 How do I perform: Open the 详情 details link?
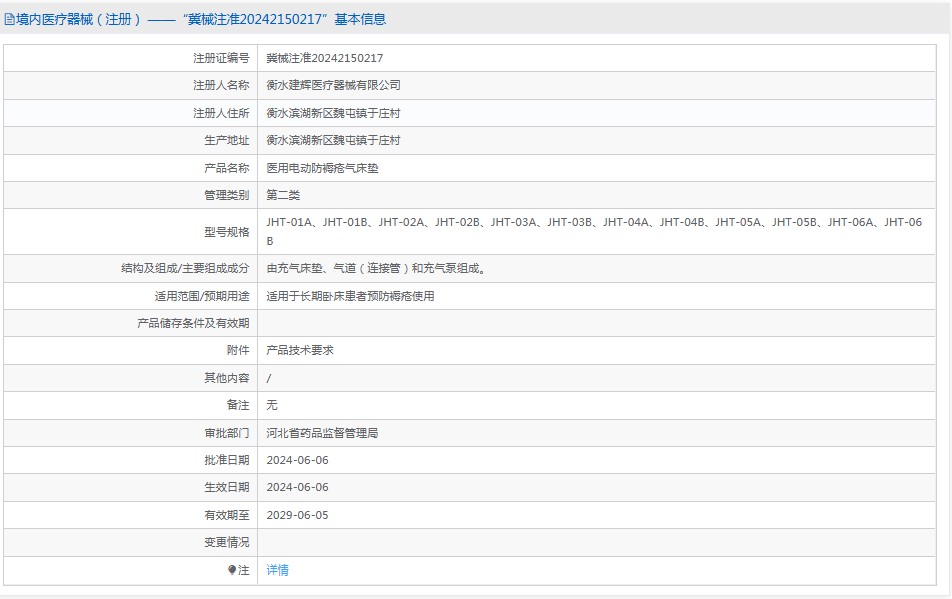tap(276, 569)
